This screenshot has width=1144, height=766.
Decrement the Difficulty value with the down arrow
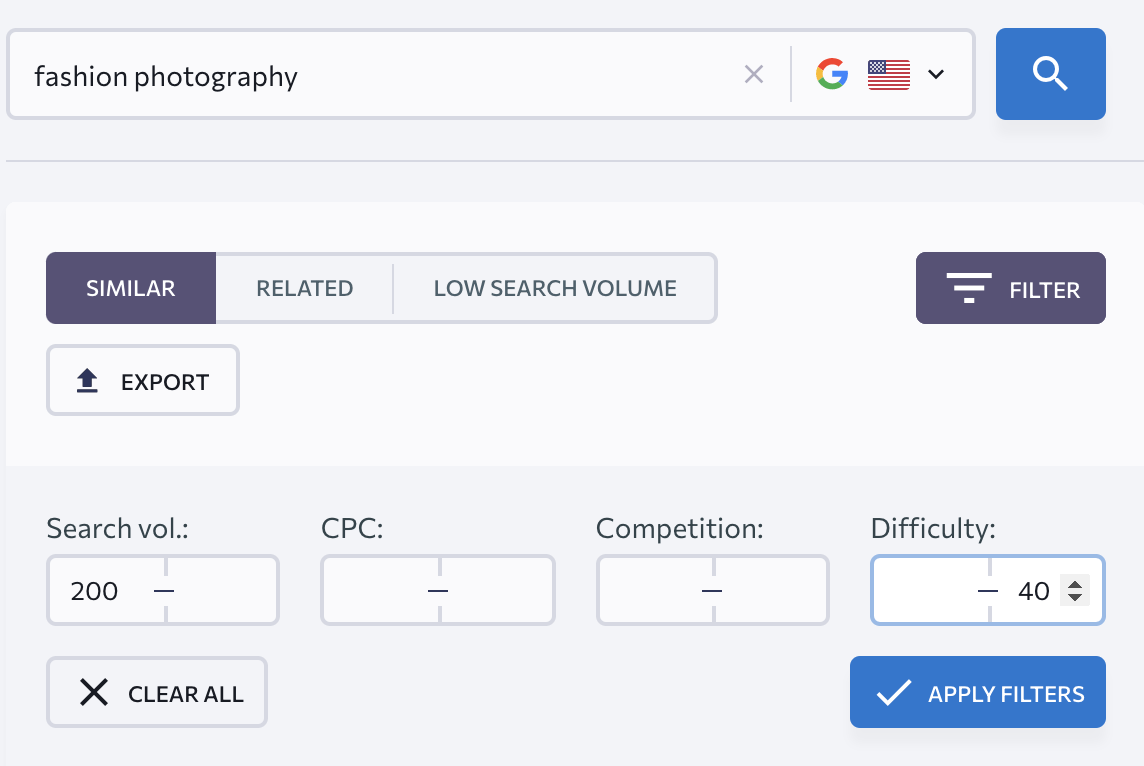(1075, 597)
